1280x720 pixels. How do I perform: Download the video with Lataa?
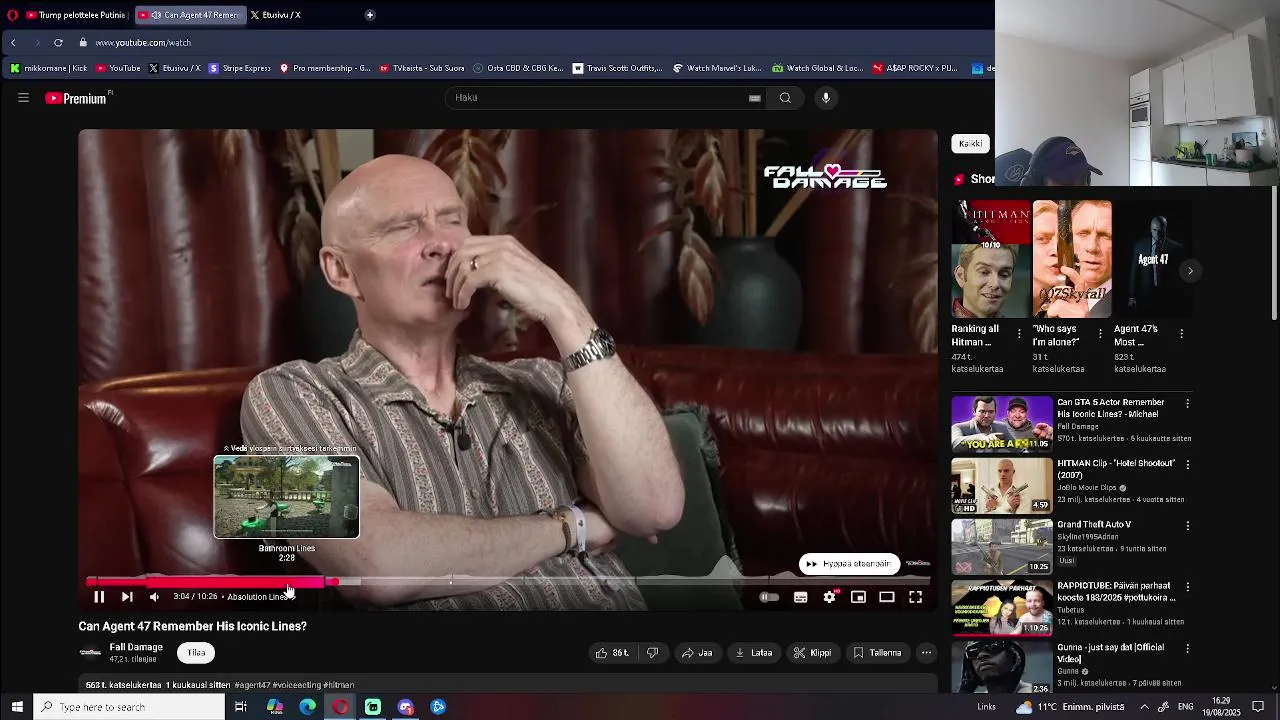pos(754,653)
